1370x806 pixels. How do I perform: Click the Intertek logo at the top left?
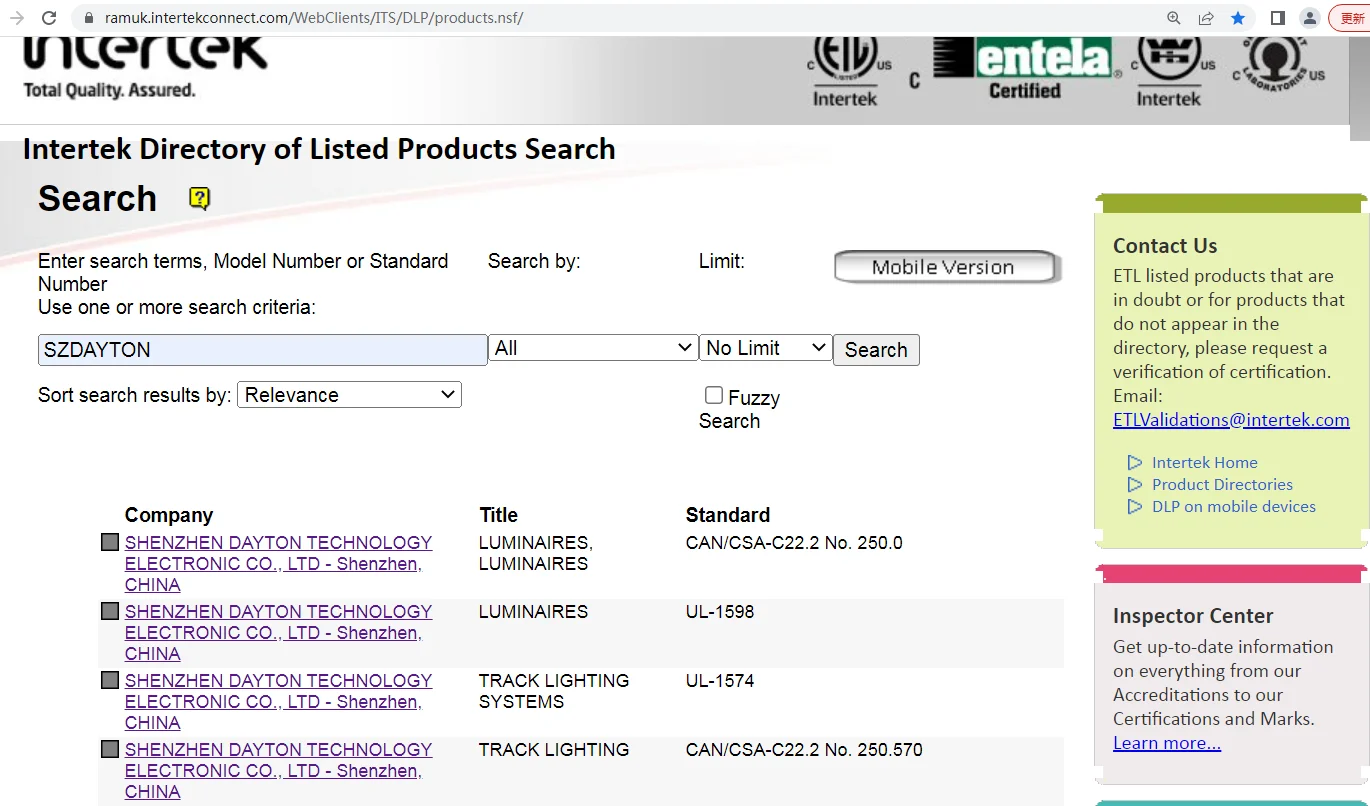click(x=146, y=53)
